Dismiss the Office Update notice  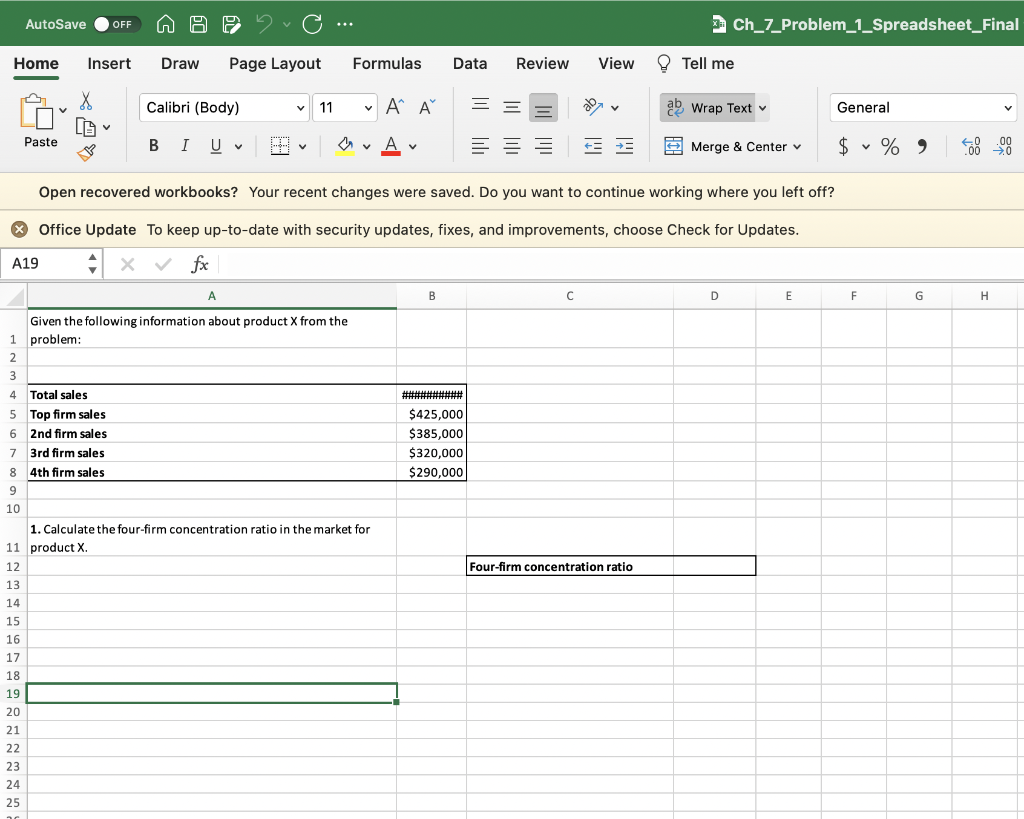pyautogui.click(x=20, y=229)
